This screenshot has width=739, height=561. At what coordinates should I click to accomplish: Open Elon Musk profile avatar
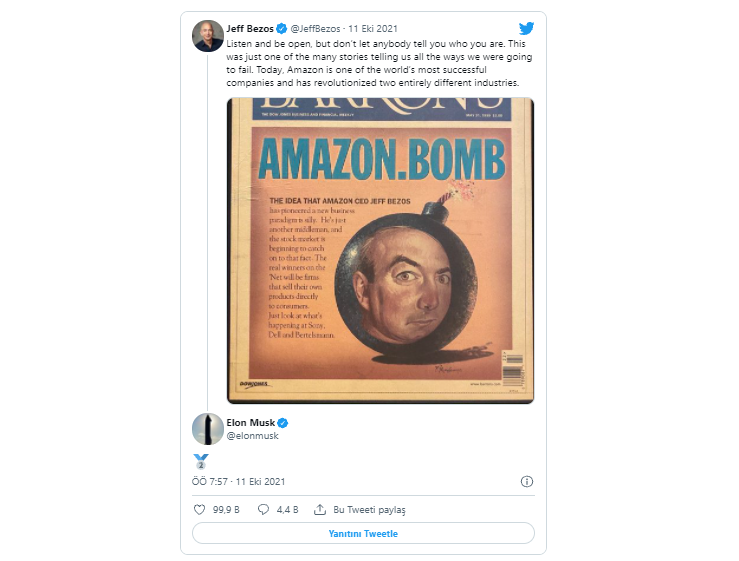pyautogui.click(x=208, y=429)
